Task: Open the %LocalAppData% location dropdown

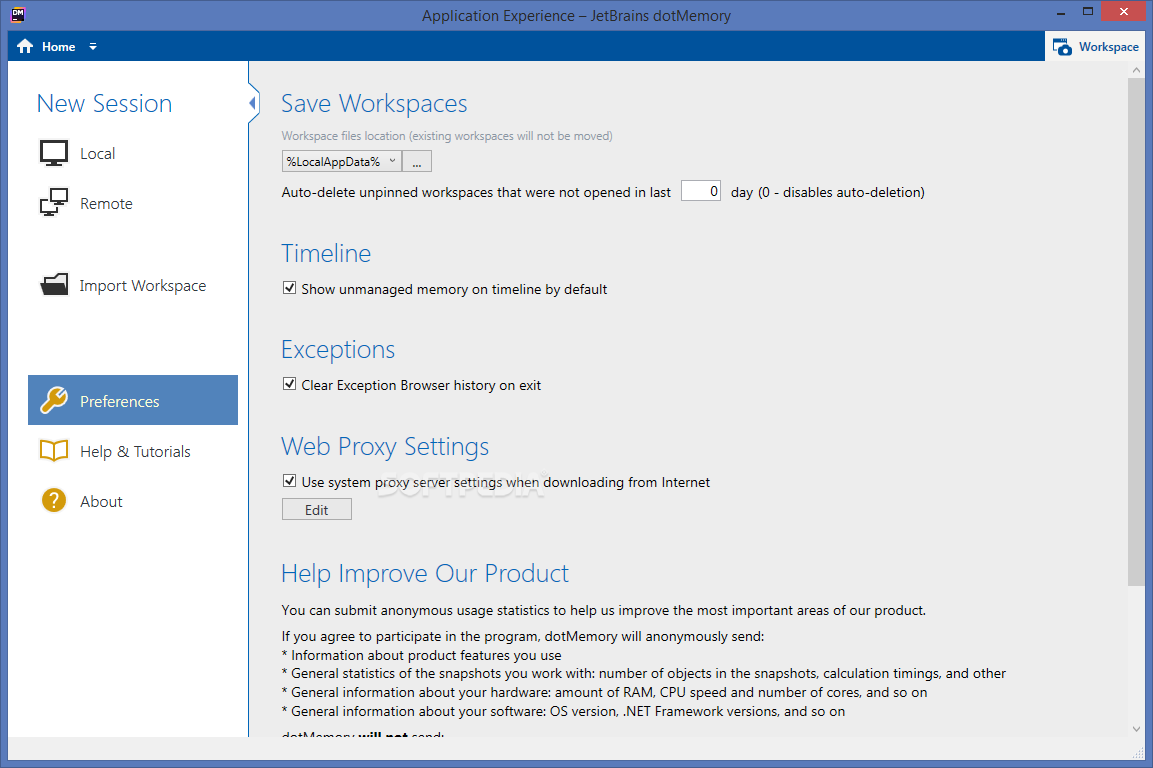Action: [342, 161]
